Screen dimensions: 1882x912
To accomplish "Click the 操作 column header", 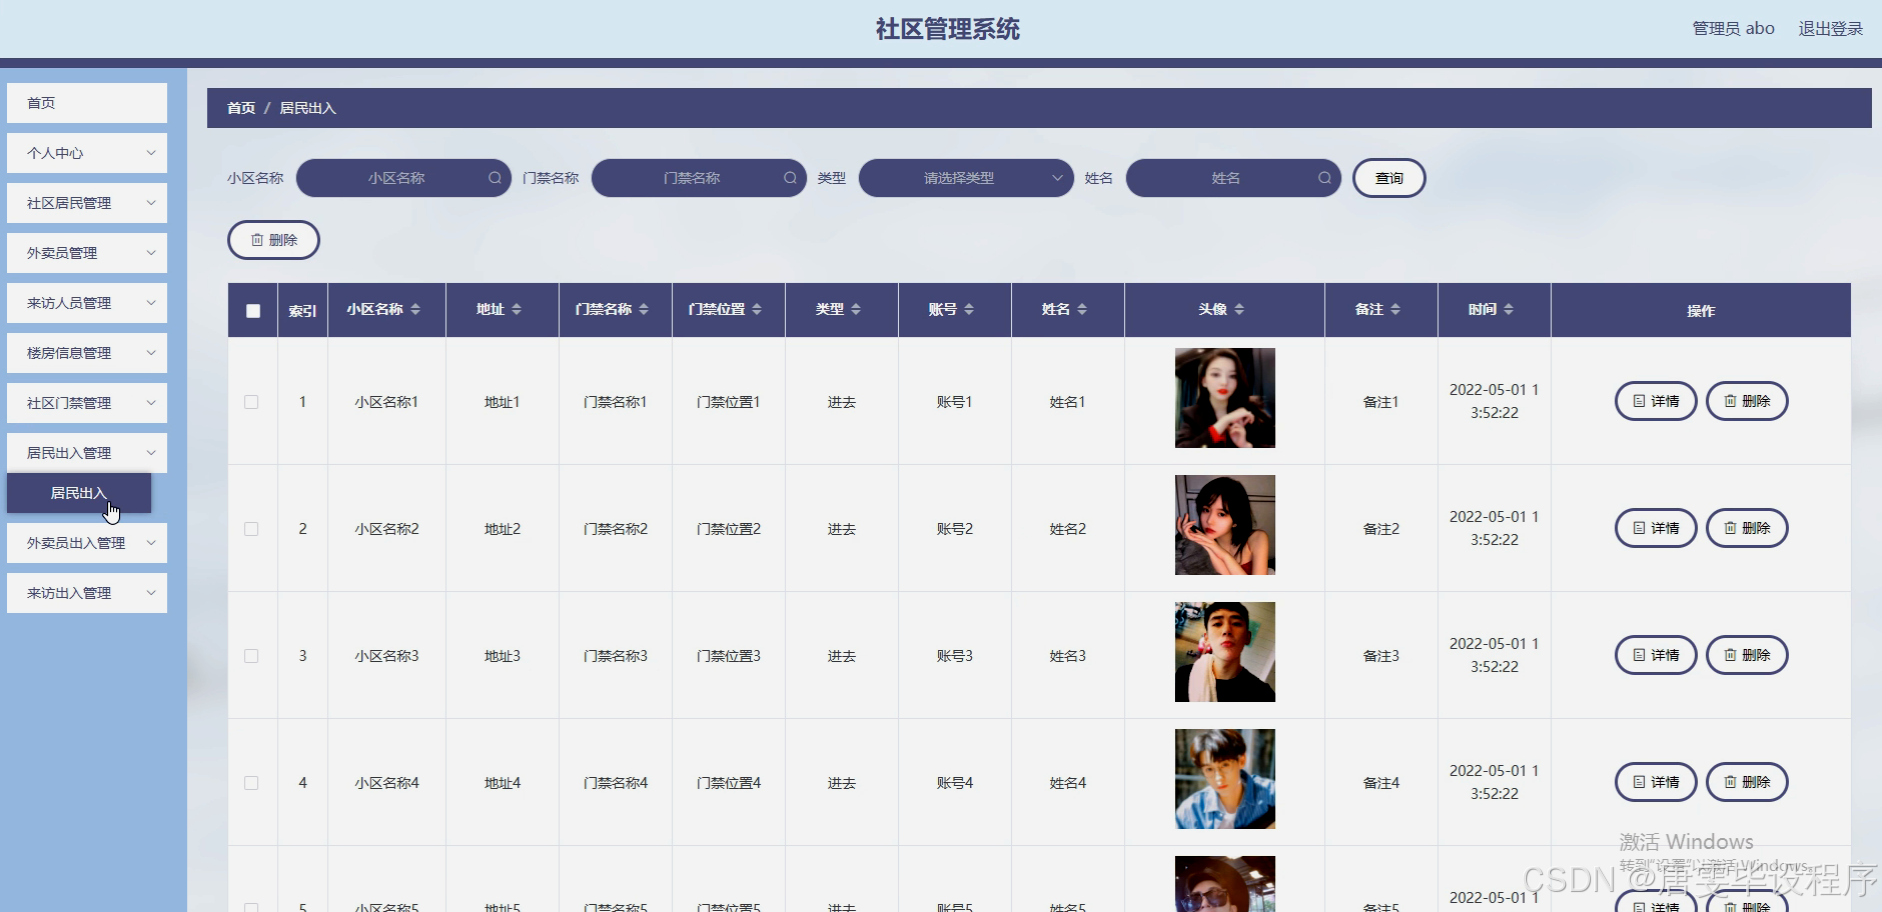I will (x=1700, y=311).
